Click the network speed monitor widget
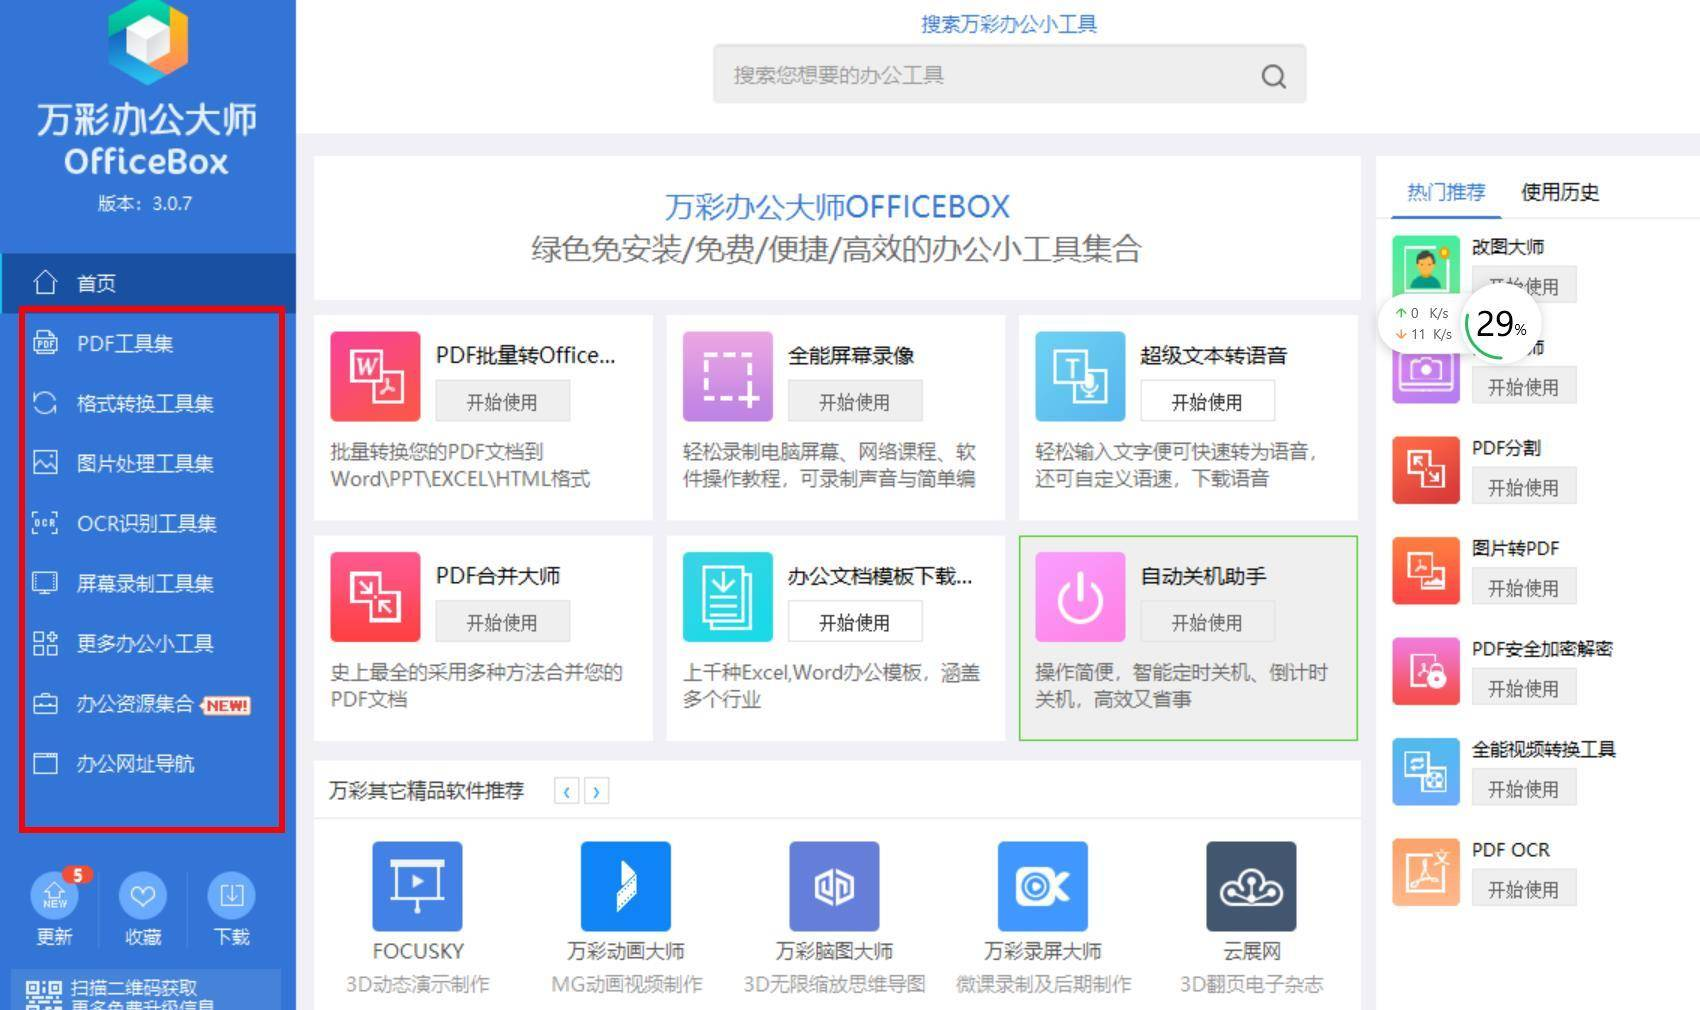 1424,324
